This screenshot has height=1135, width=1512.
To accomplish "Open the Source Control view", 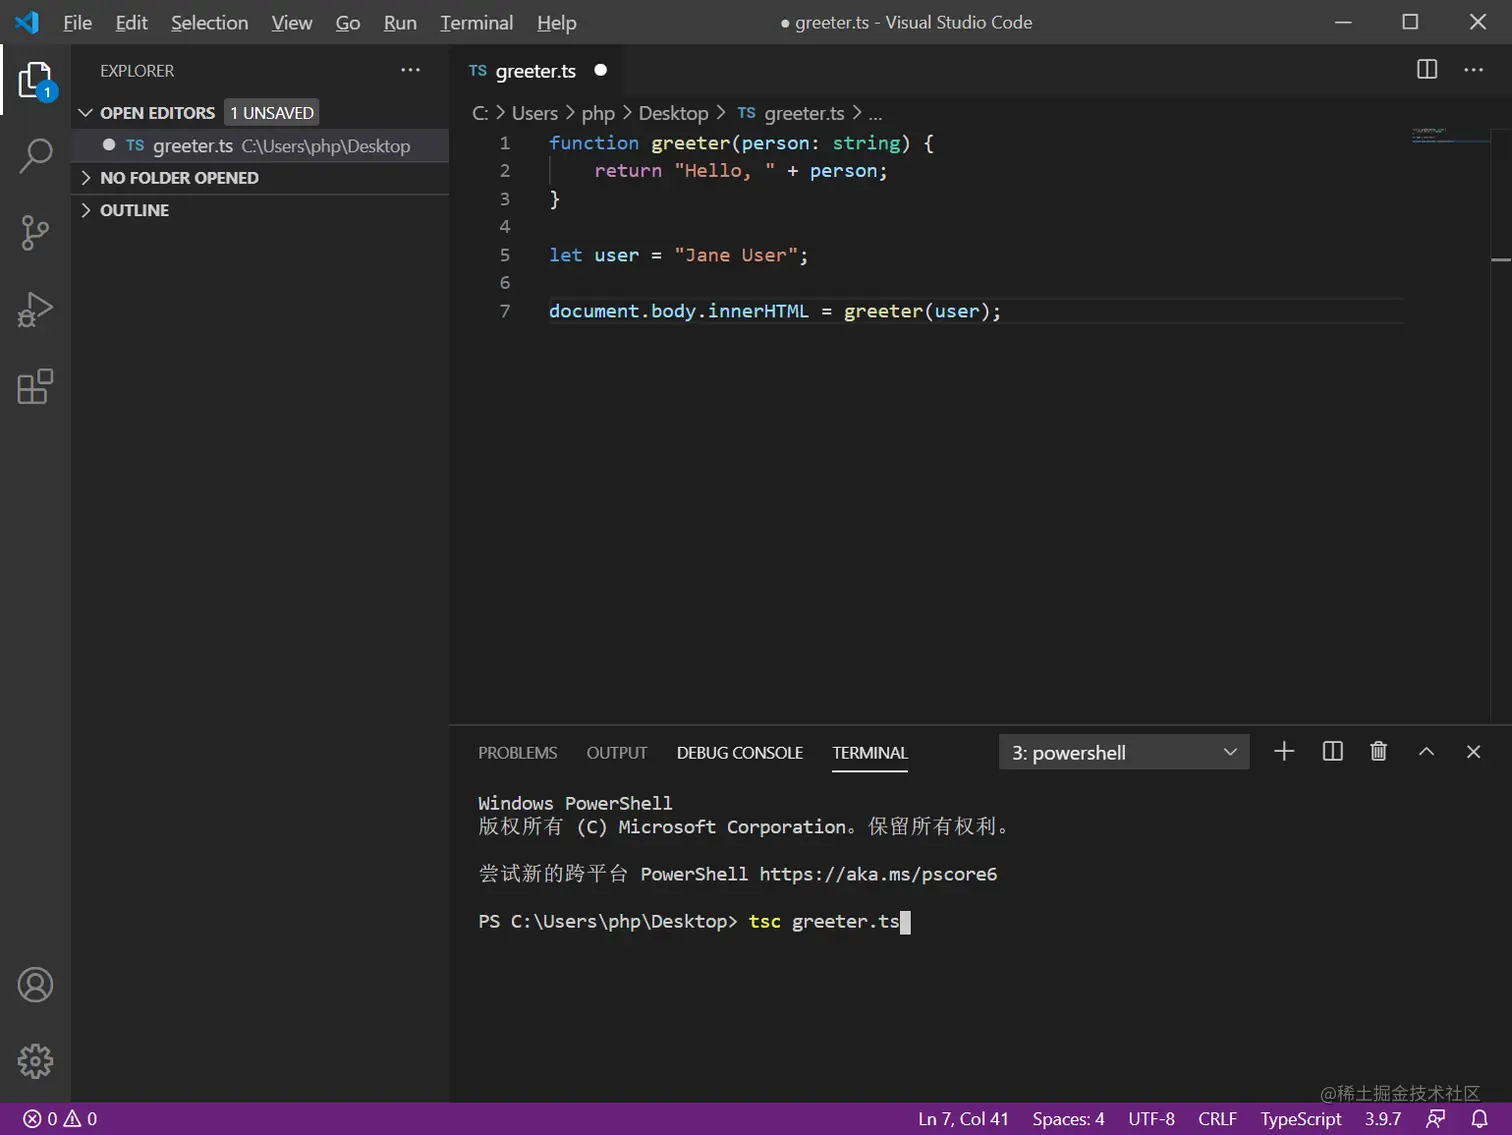I will pyautogui.click(x=35, y=233).
